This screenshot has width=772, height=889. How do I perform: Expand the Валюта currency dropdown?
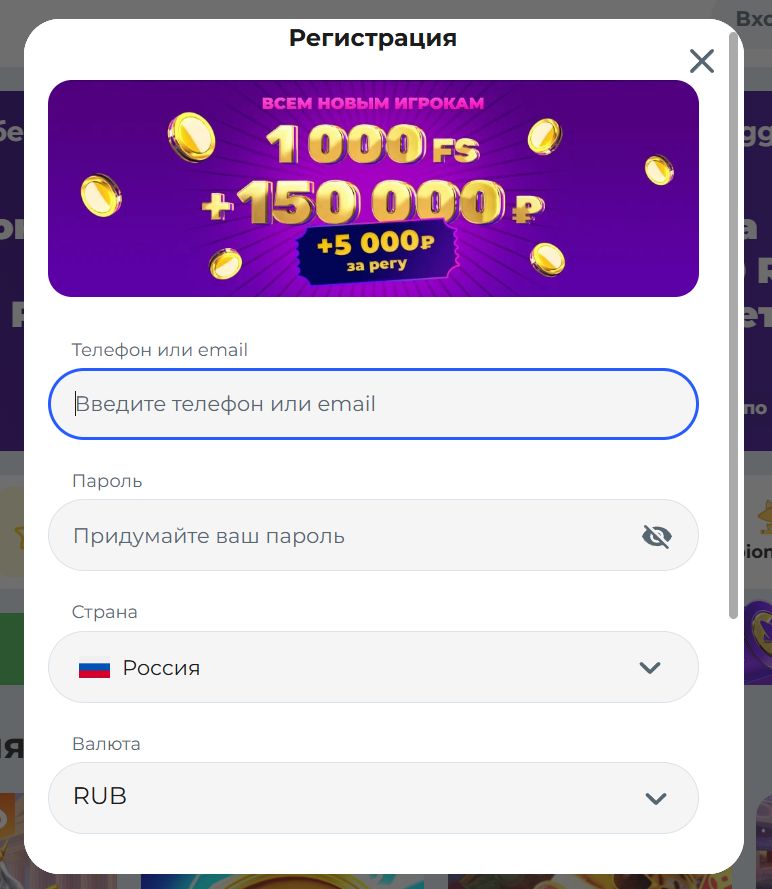click(373, 798)
